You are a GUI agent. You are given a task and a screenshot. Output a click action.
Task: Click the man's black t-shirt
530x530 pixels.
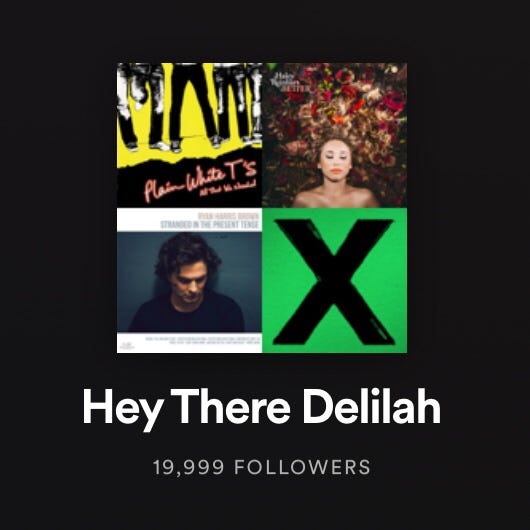tap(187, 314)
